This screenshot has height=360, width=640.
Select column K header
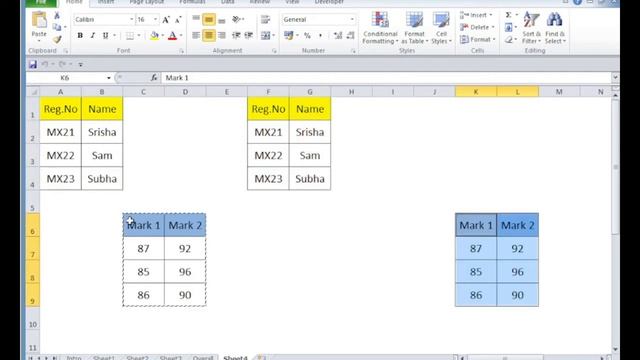coord(476,92)
